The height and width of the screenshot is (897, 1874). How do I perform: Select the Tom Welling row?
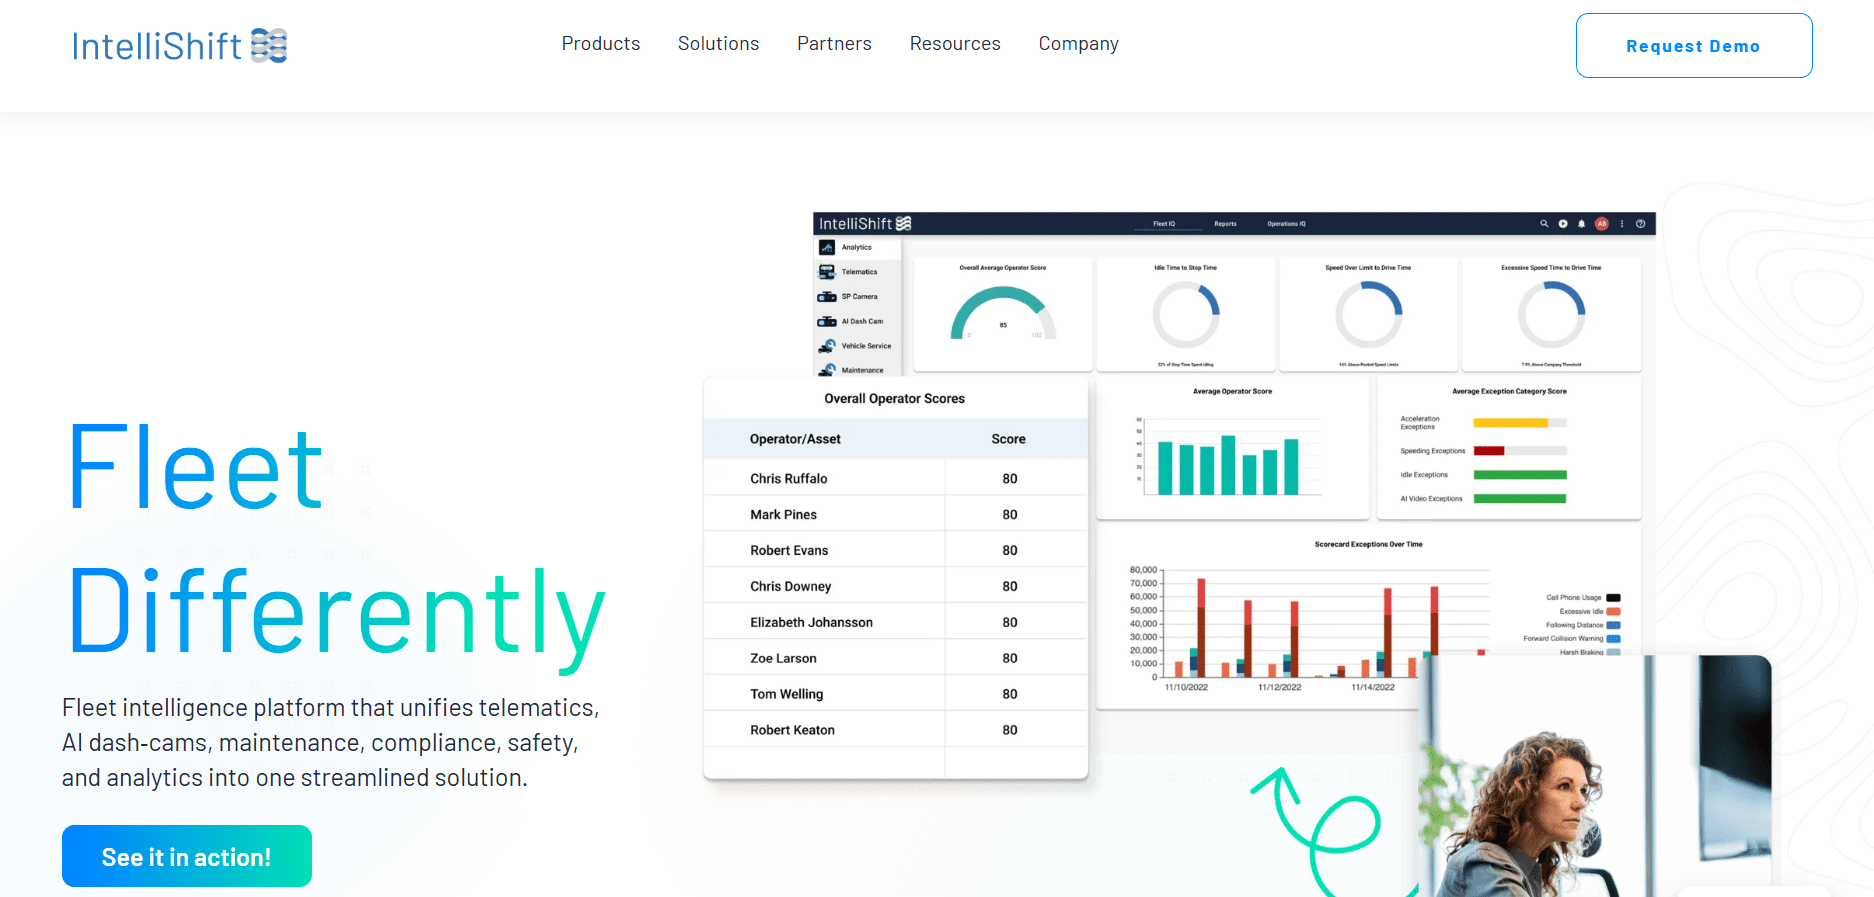coord(895,694)
